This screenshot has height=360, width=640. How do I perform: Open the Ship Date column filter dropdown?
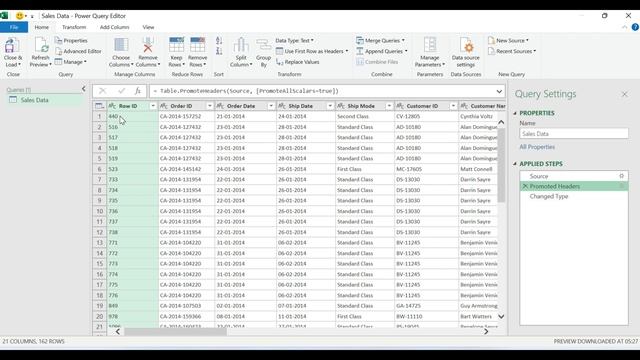330,106
